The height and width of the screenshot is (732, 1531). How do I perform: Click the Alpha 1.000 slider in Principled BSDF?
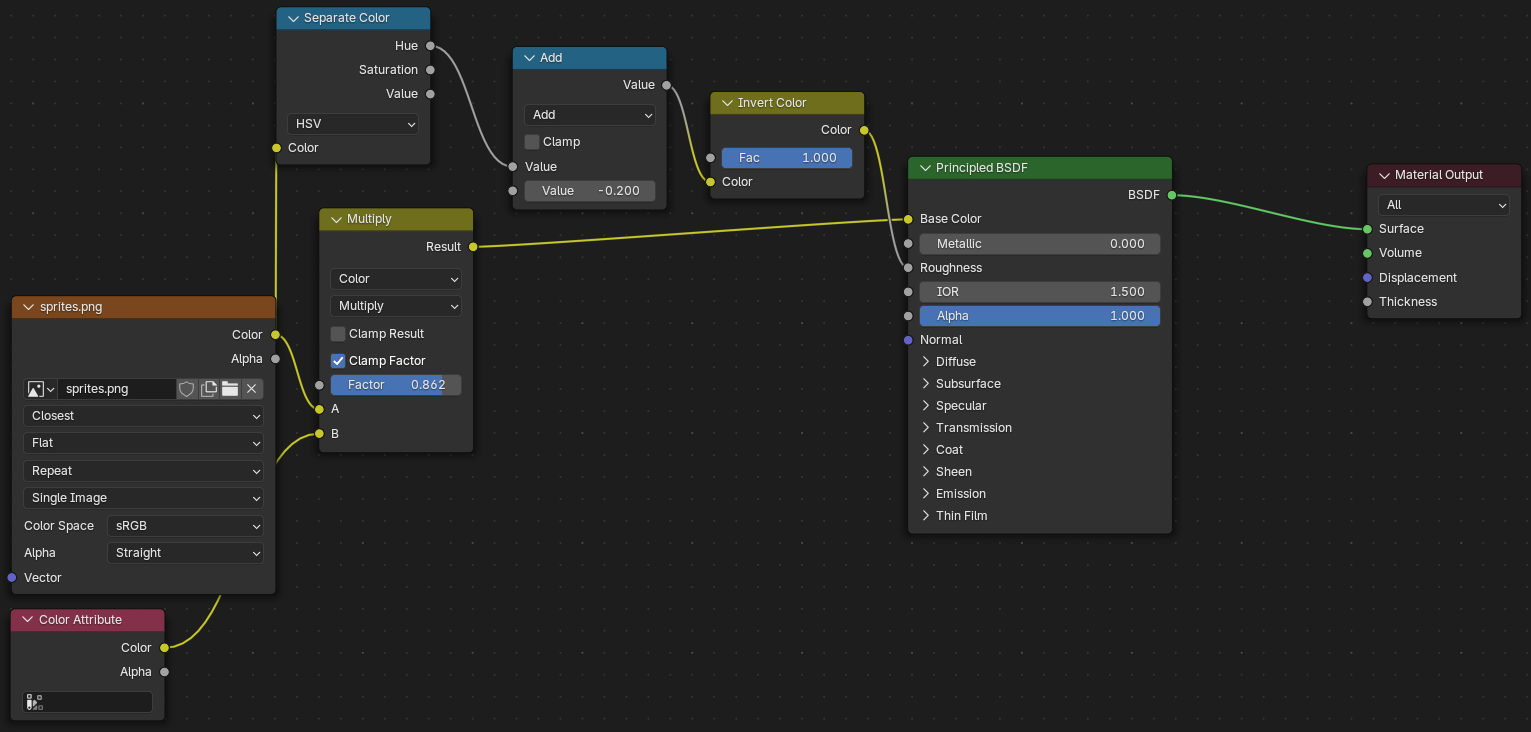1040,316
